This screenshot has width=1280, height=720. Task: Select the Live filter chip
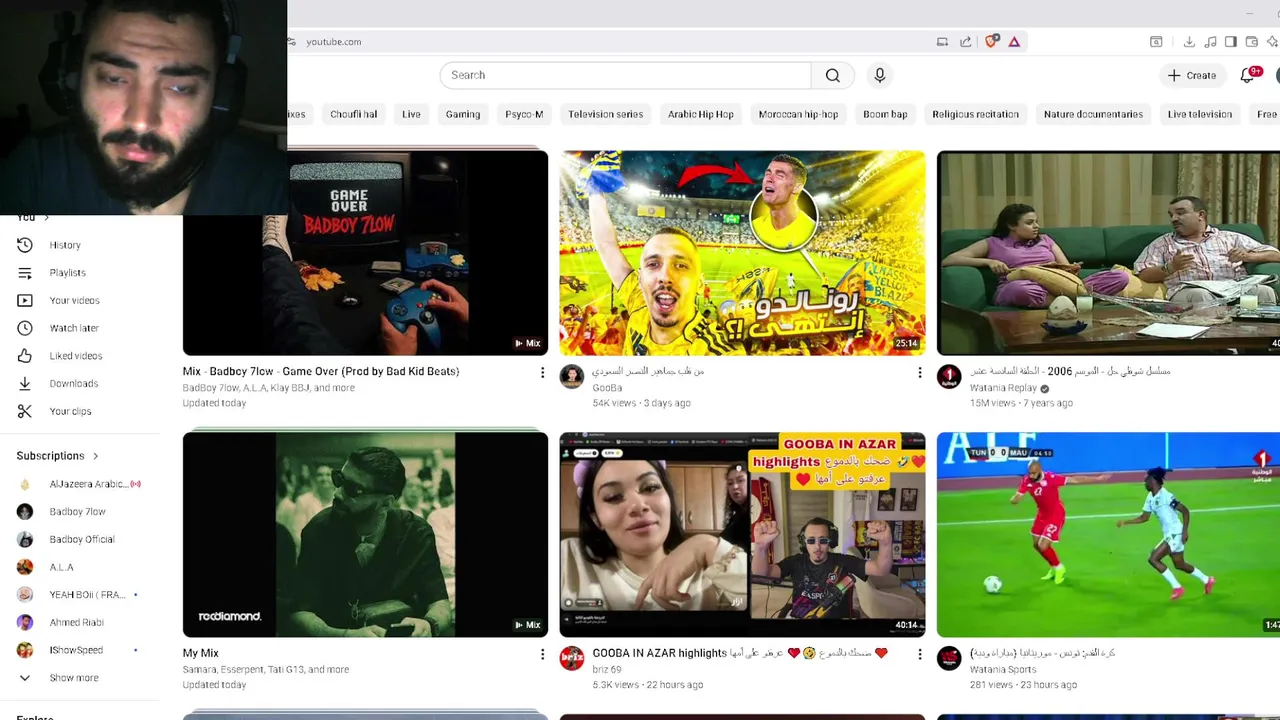(x=411, y=114)
